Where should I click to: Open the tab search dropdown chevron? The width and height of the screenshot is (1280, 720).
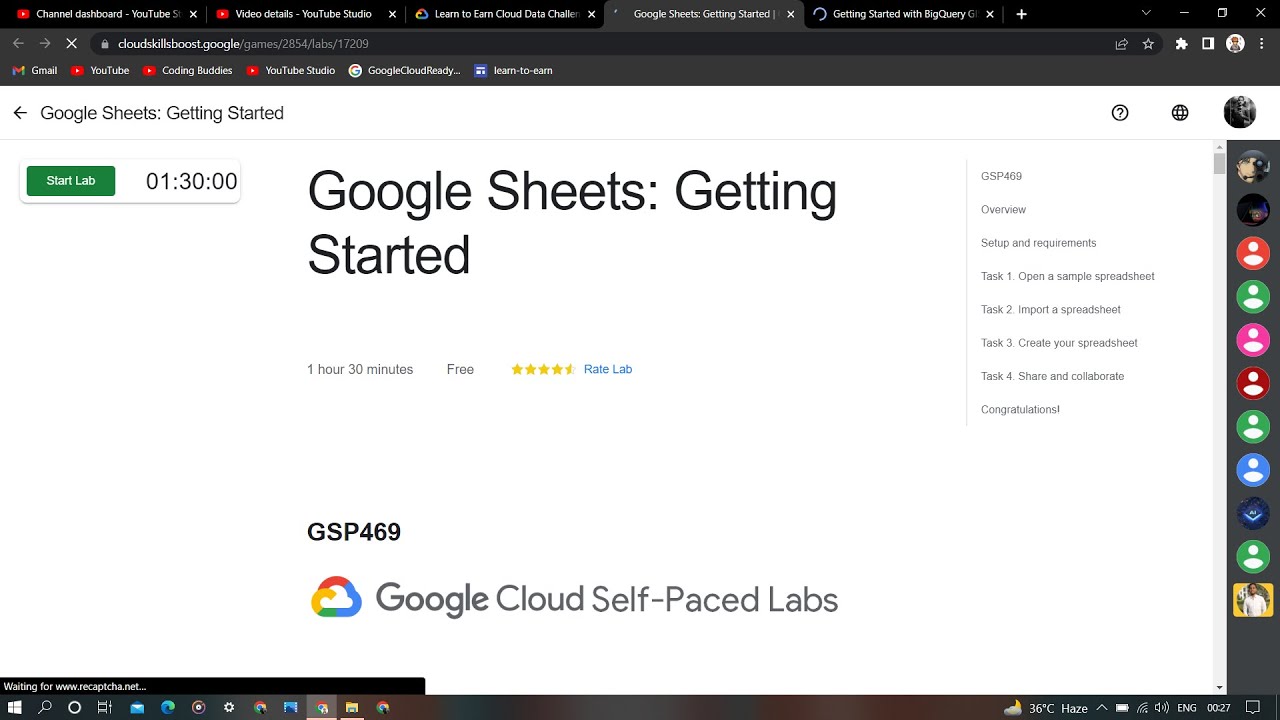[1146, 14]
